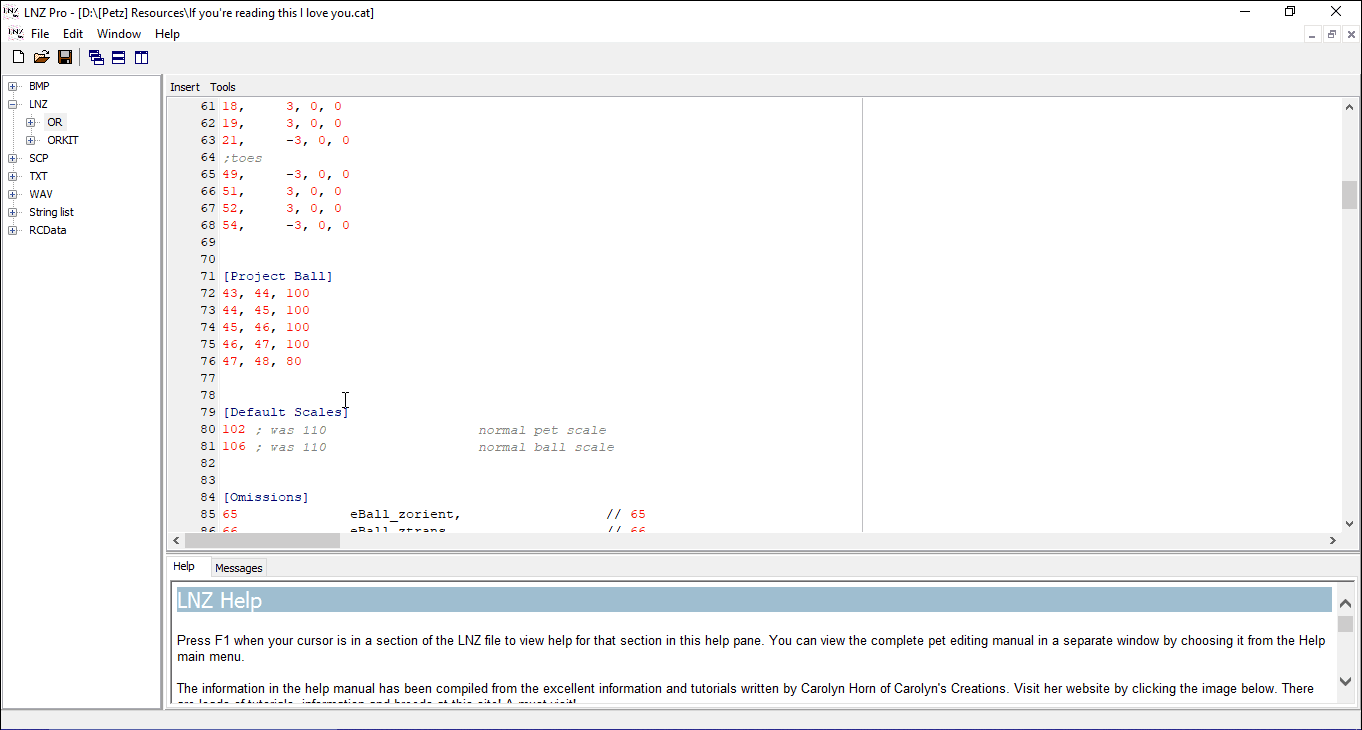This screenshot has height=730, width=1362.
Task: Close the inner document window
Action: (1351, 34)
